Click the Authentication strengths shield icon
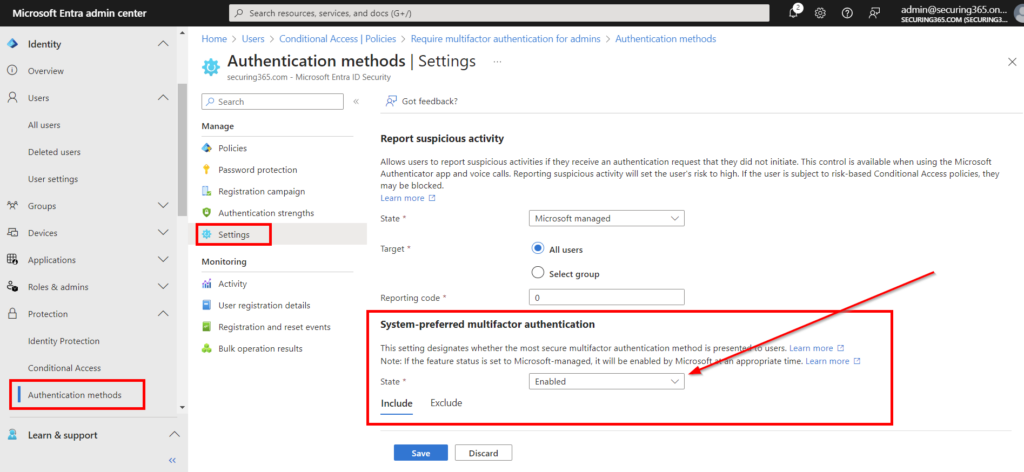Viewport: 1024px width, 472px height. tap(207, 213)
